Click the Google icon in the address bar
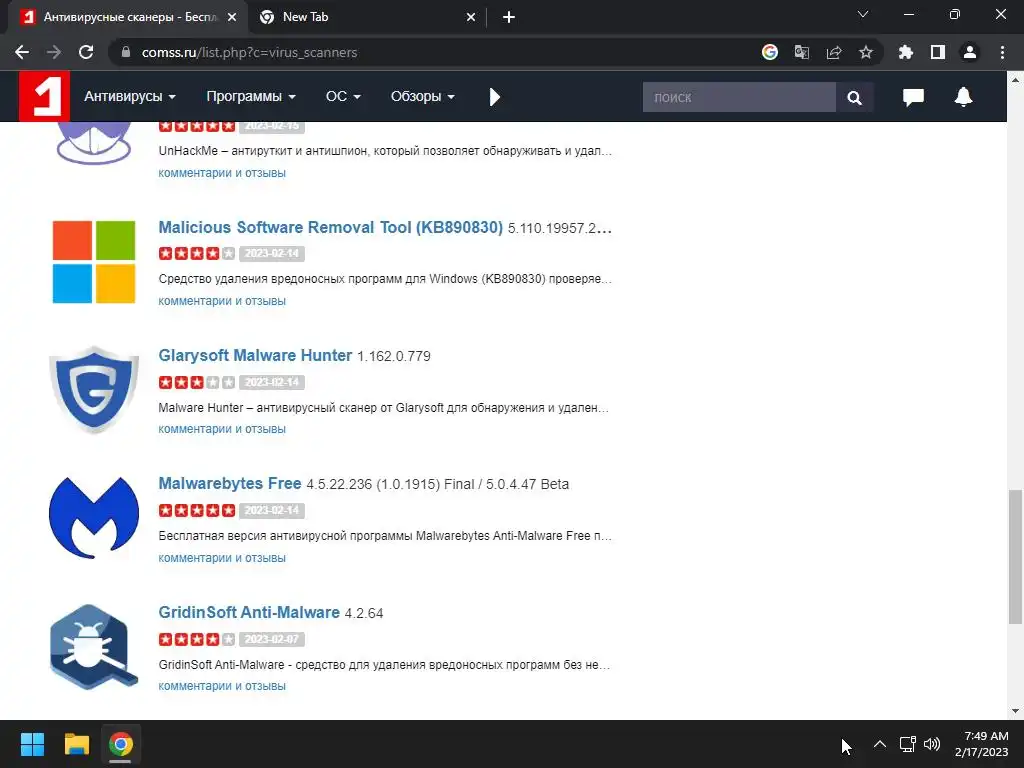Image resolution: width=1024 pixels, height=768 pixels. tap(770, 52)
